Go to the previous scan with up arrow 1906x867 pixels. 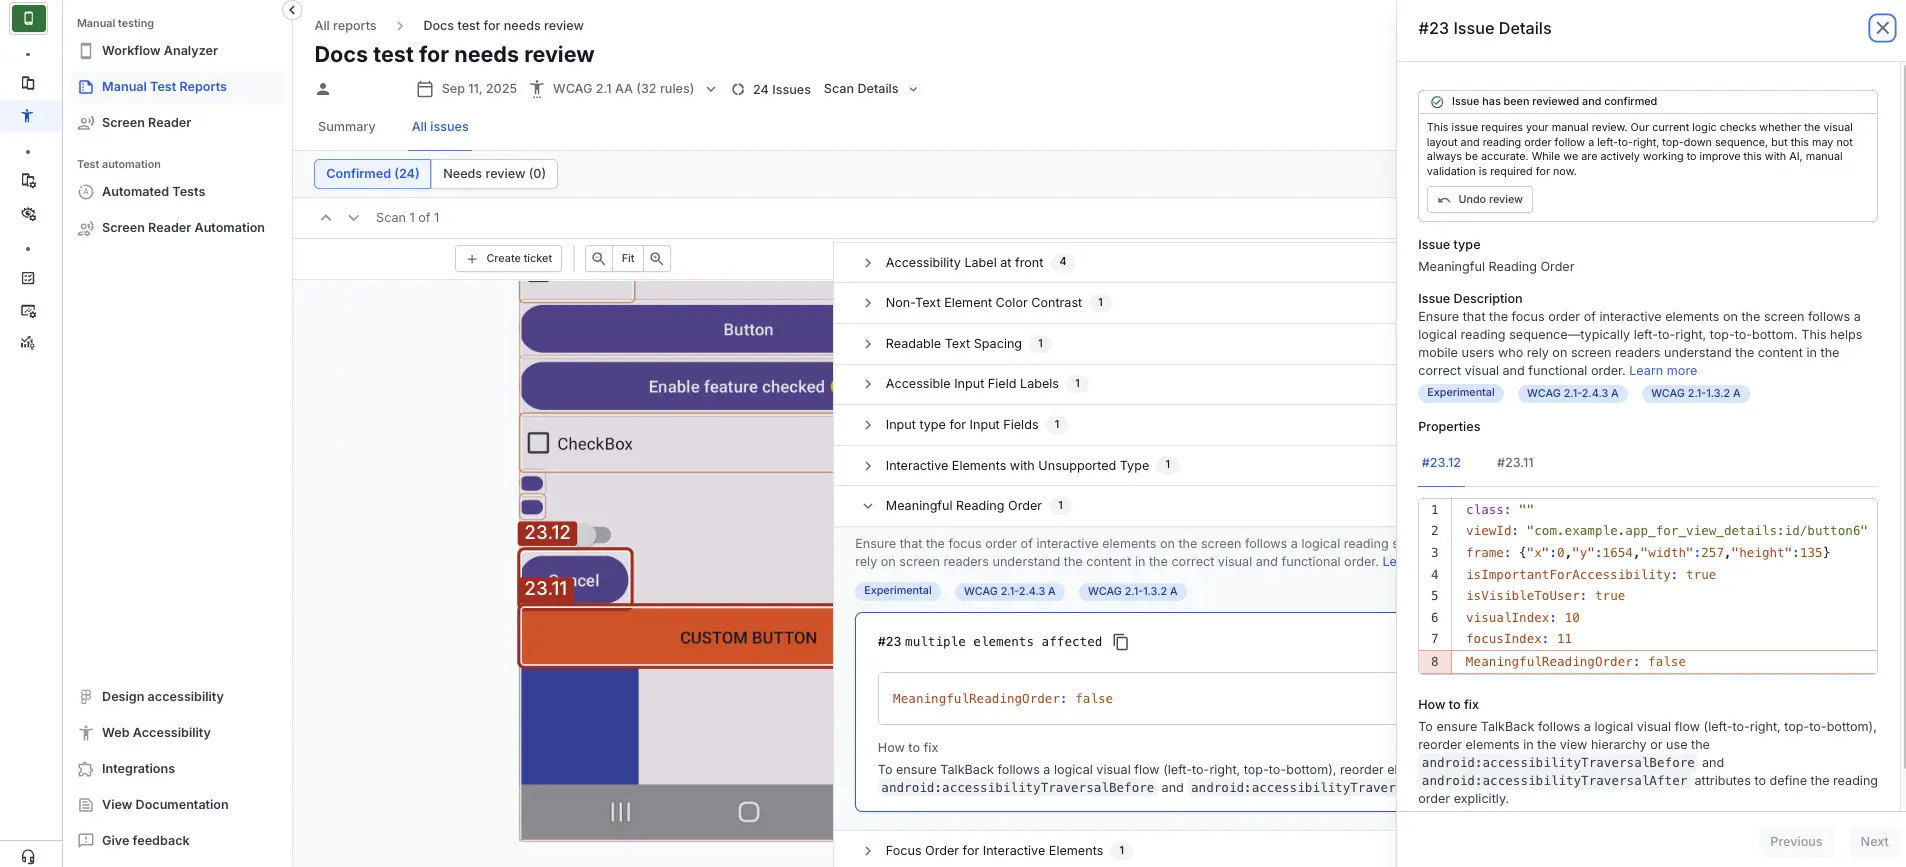point(326,218)
